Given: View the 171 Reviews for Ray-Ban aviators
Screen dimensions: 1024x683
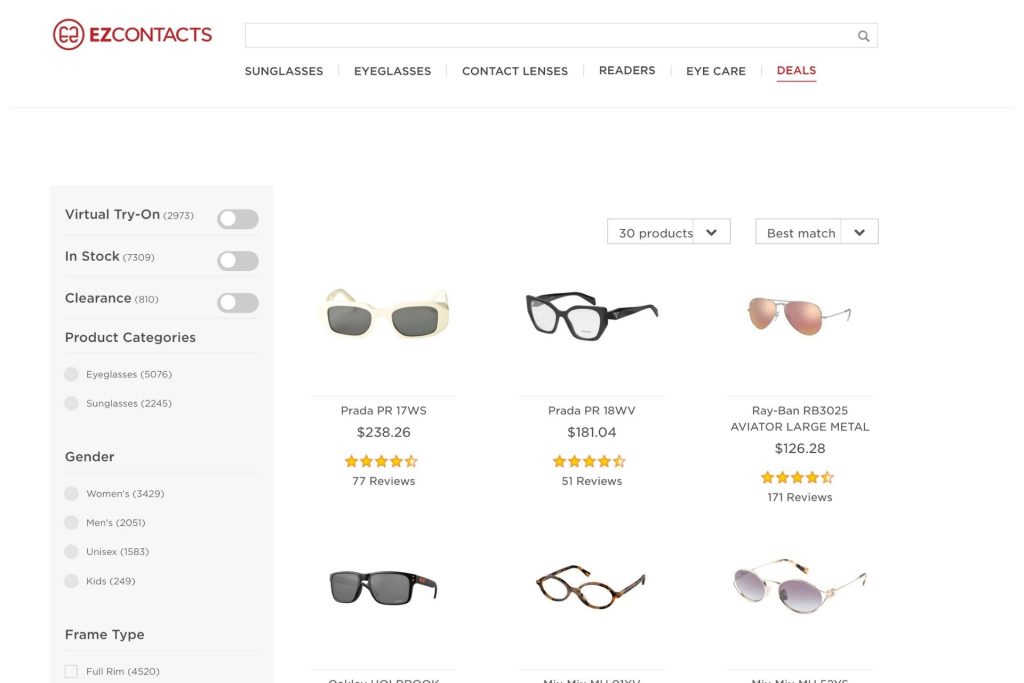Looking at the screenshot, I should tap(799, 496).
